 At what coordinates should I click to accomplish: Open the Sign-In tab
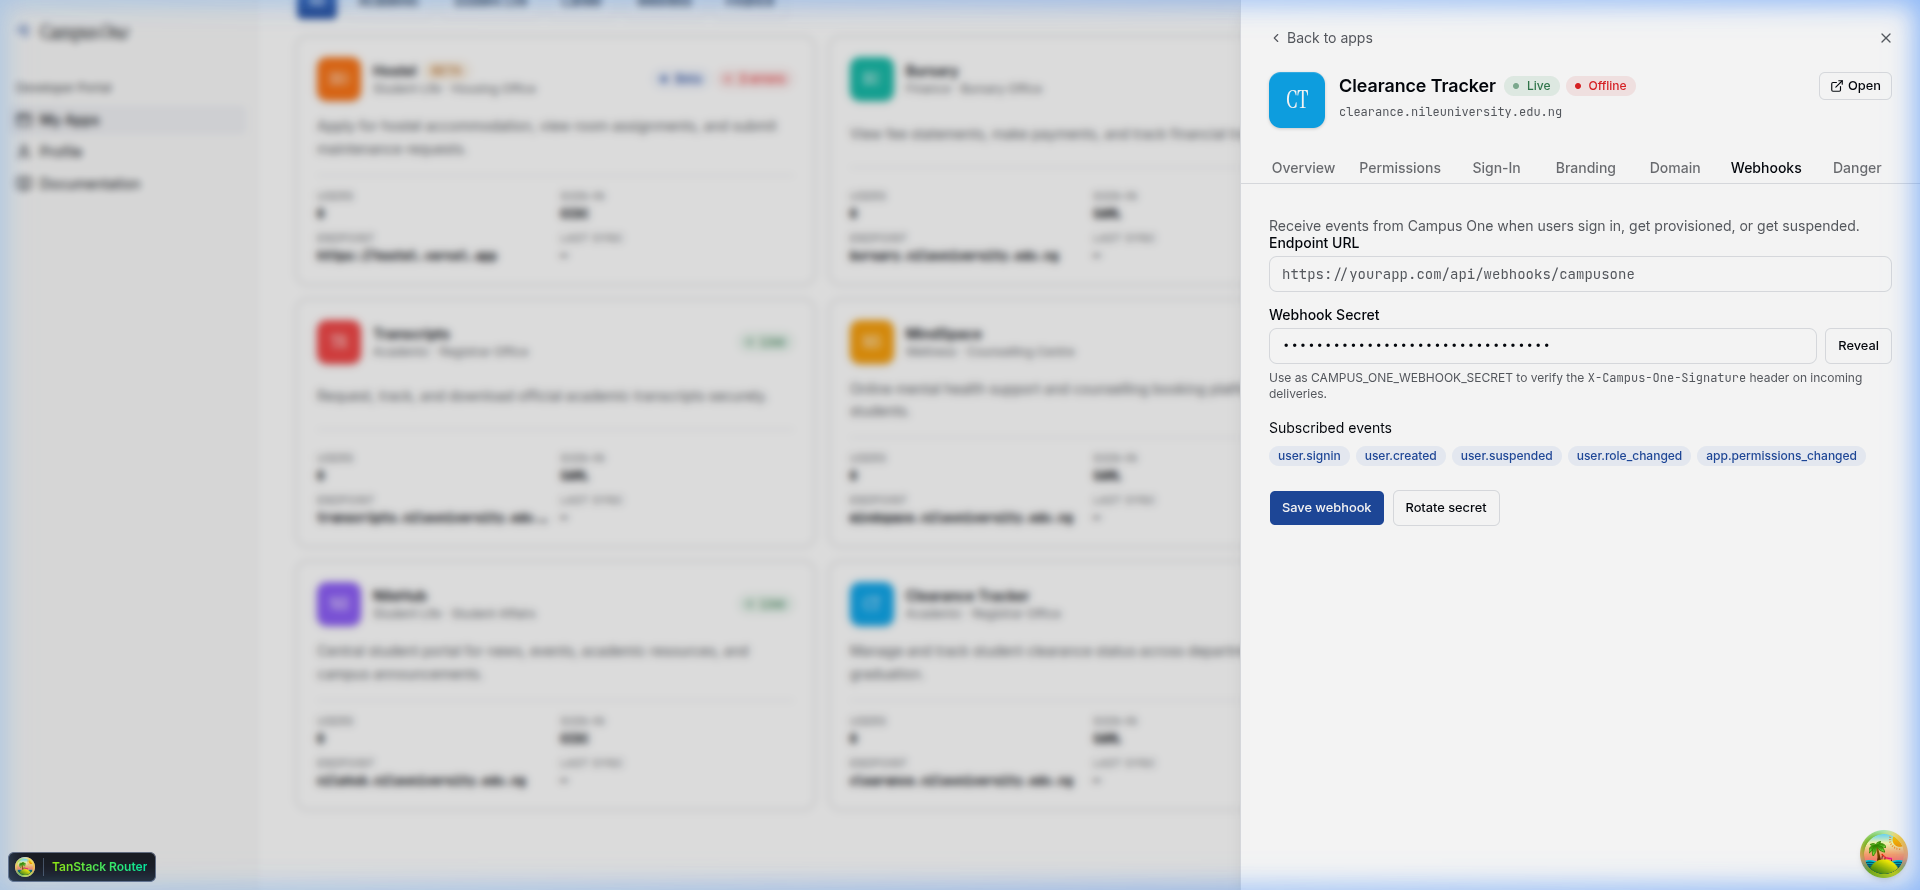(x=1496, y=168)
